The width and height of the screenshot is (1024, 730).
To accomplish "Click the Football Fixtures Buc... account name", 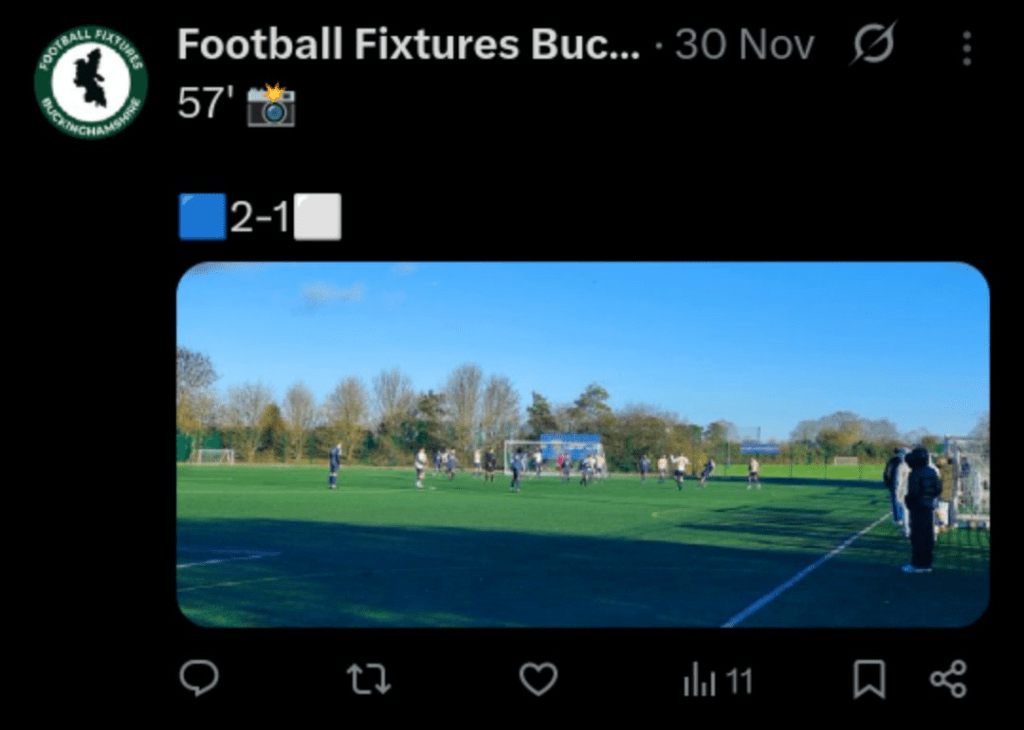I will click(408, 45).
